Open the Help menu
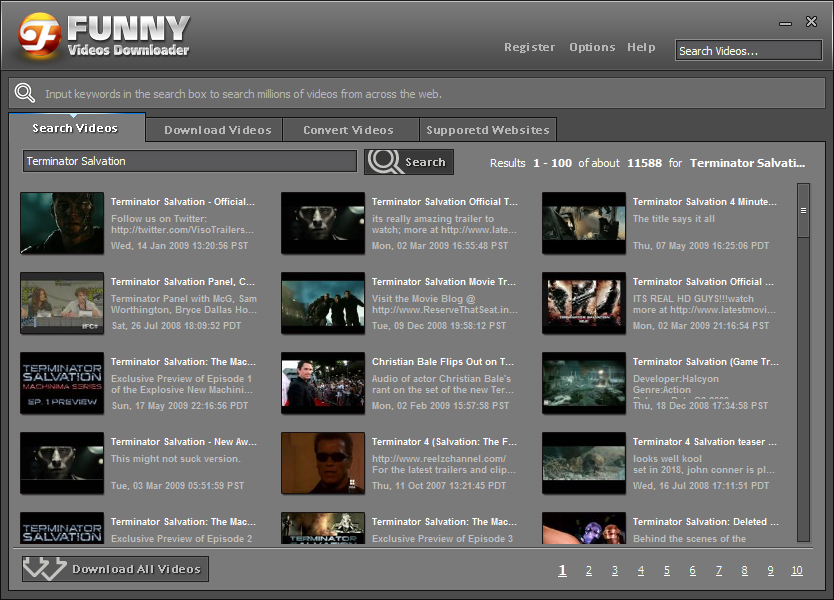 click(641, 47)
